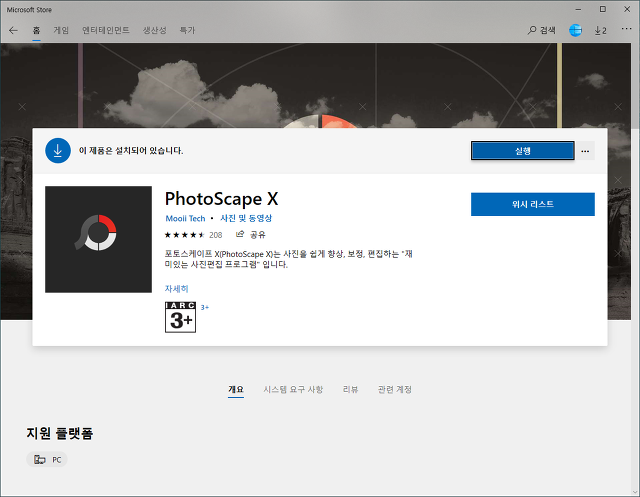
Task: Click the PC platform chip
Action: tap(47, 460)
